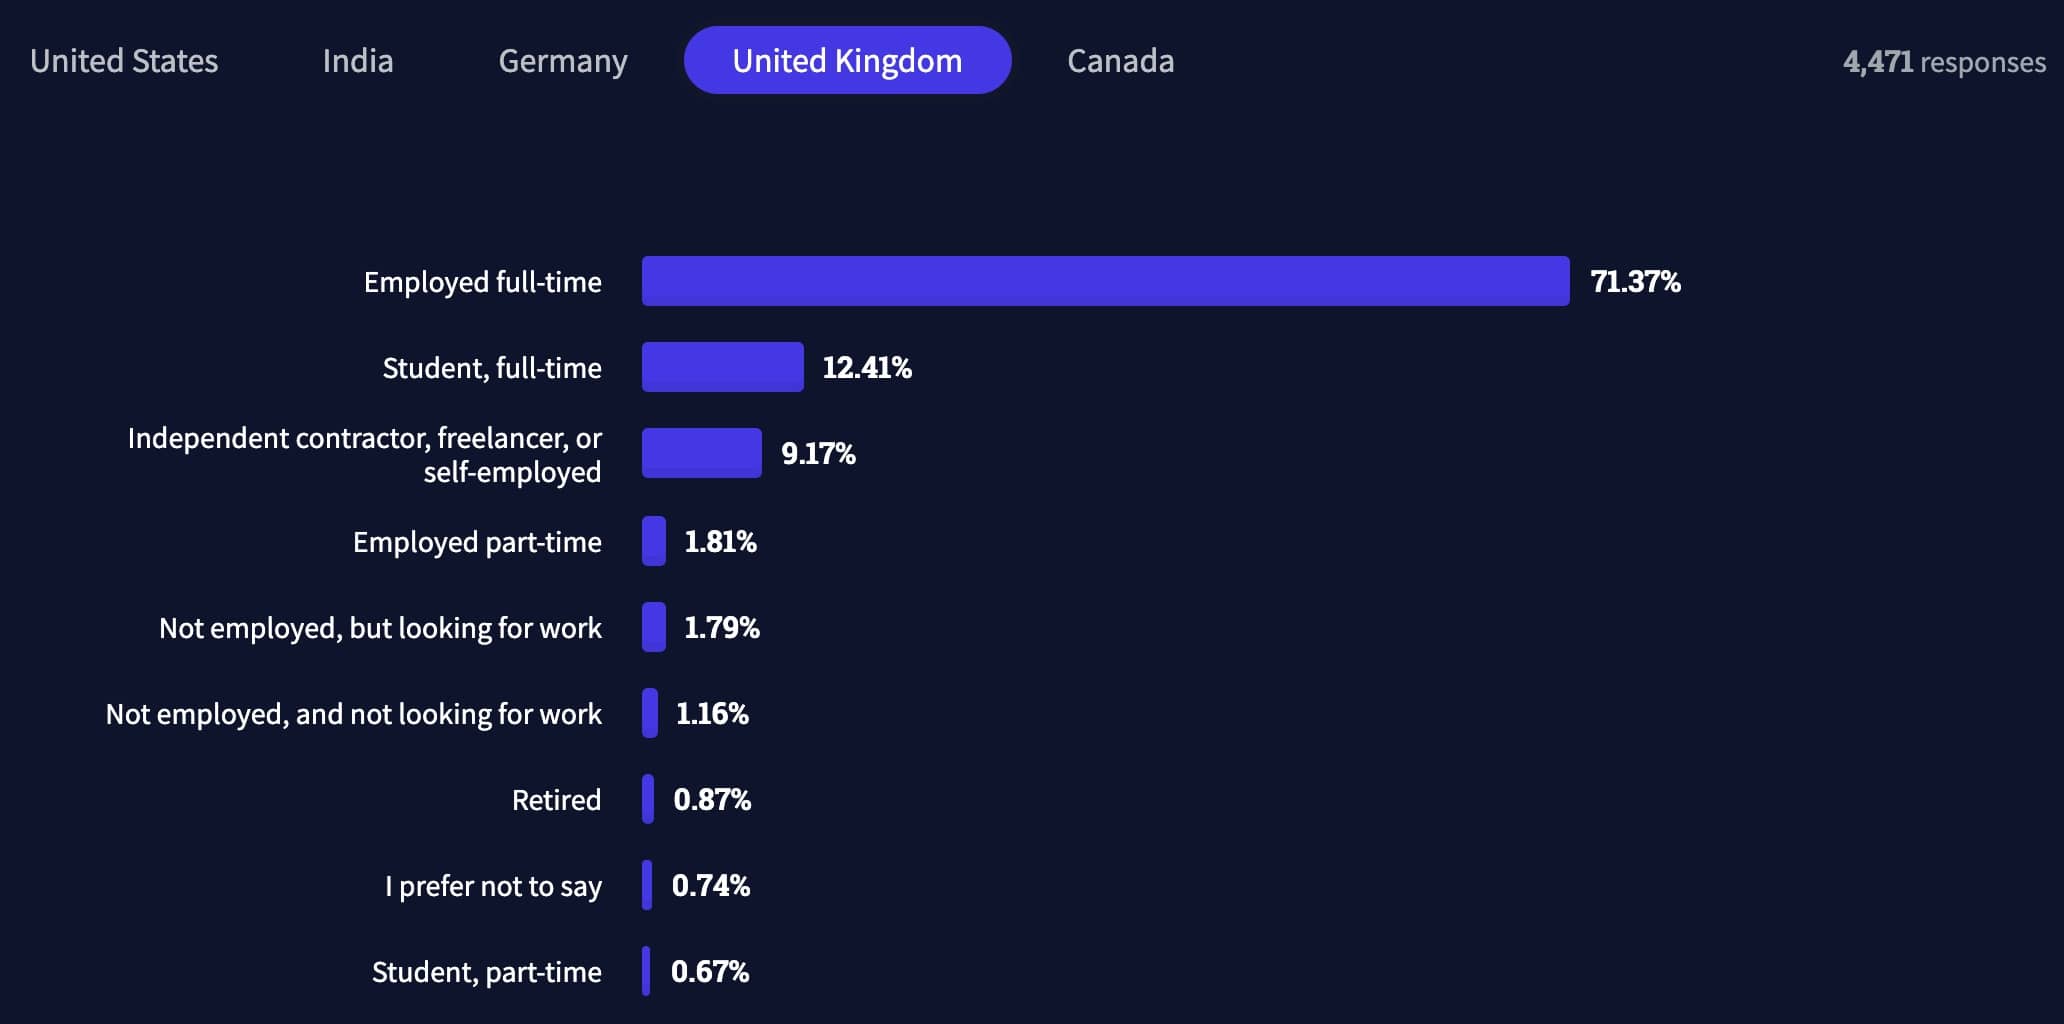Viewport: 2064px width, 1024px height.
Task: Click the 'Employed full-time' category label
Action: point(482,282)
